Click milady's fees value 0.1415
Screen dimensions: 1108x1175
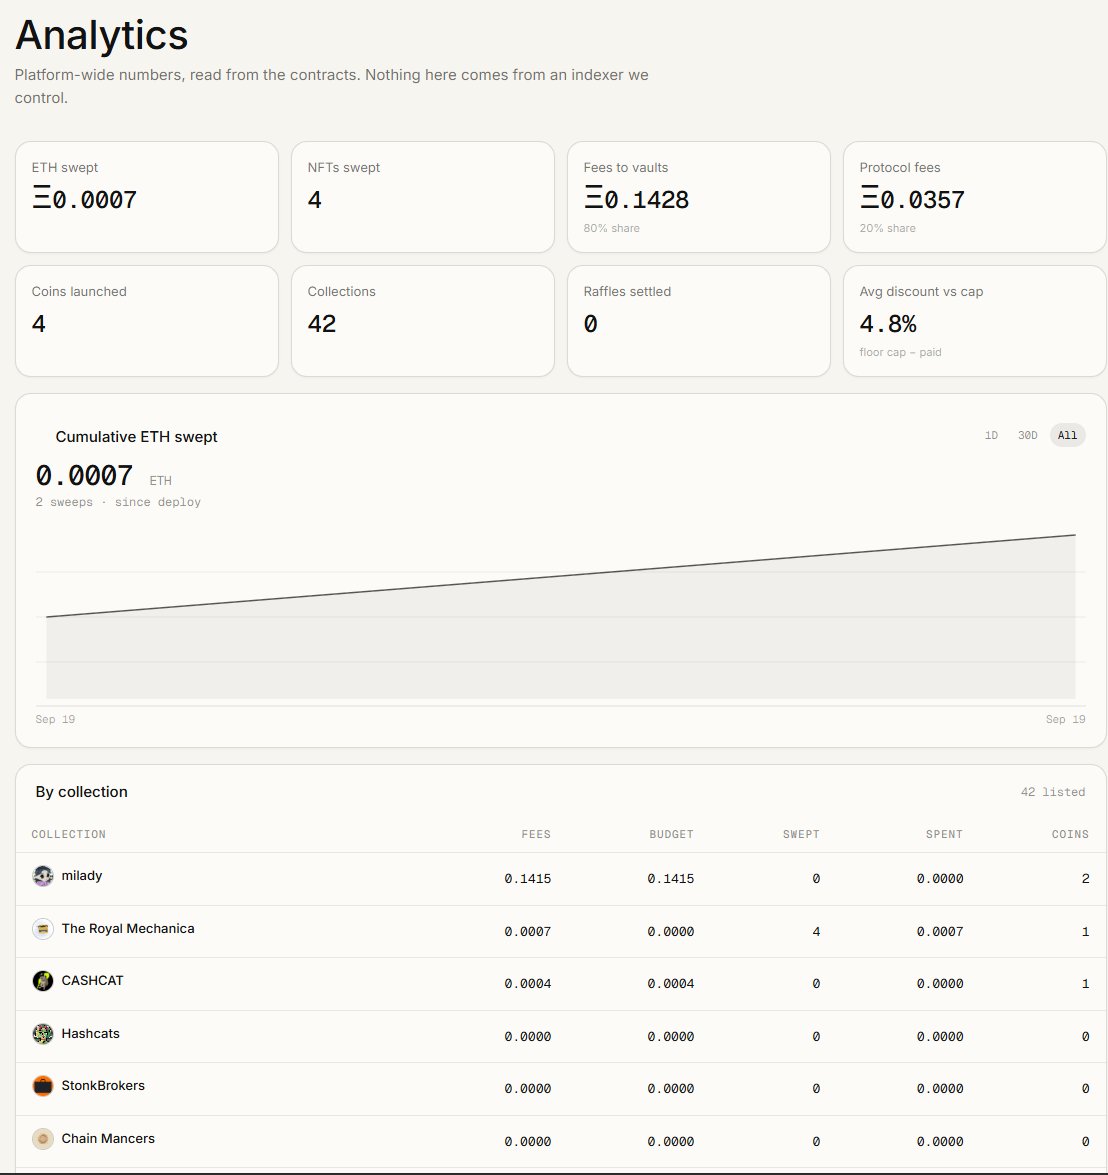527,879
